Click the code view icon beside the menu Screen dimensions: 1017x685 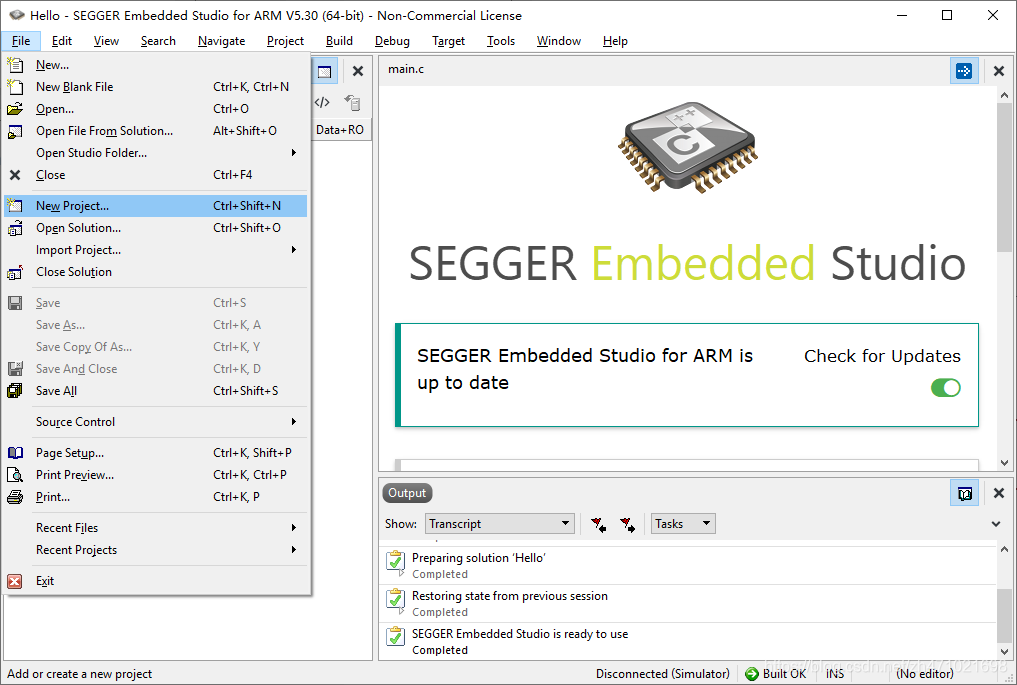tap(322, 102)
